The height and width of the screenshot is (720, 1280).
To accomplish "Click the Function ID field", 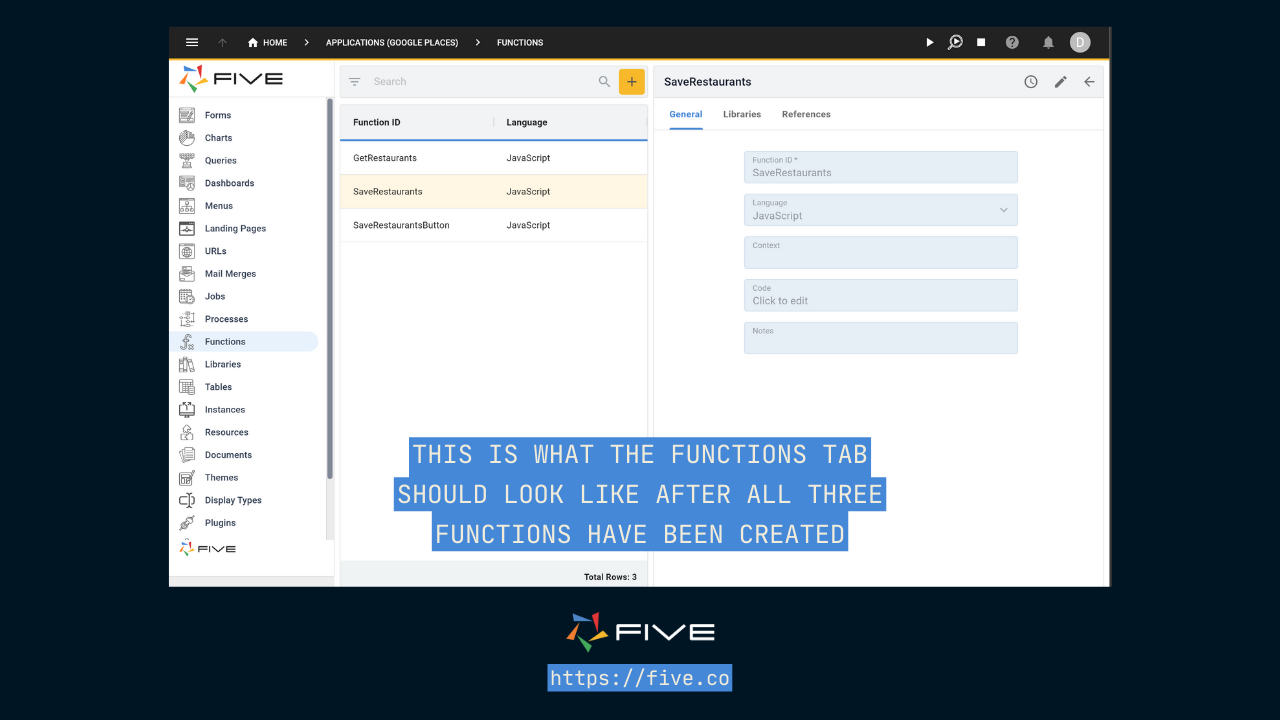I will pyautogui.click(x=881, y=167).
